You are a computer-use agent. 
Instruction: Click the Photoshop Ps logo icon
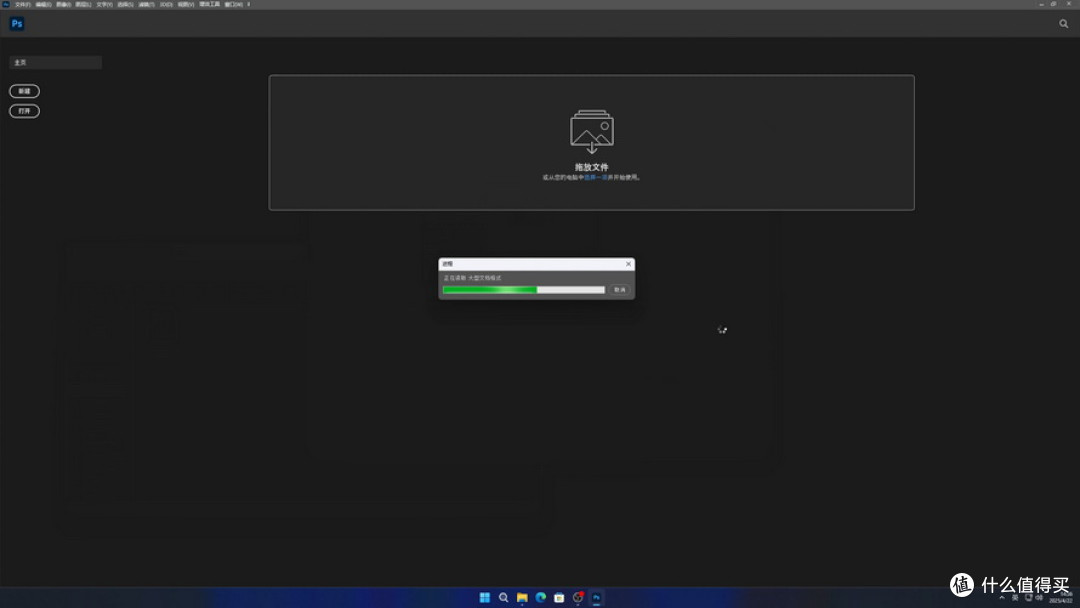(x=17, y=23)
